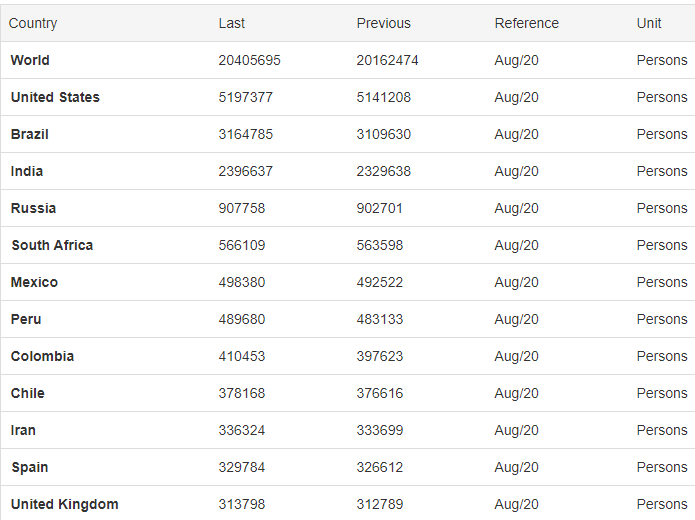Viewport: 695px width, 520px height.
Task: Open the Spain table entry
Action: click(30, 467)
